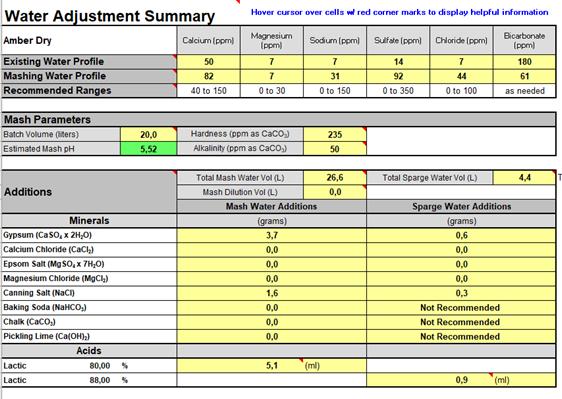This screenshot has height=399, width=562.
Task: Select the Gypsum sparge addition cell 0,6
Action: [x=461, y=235]
